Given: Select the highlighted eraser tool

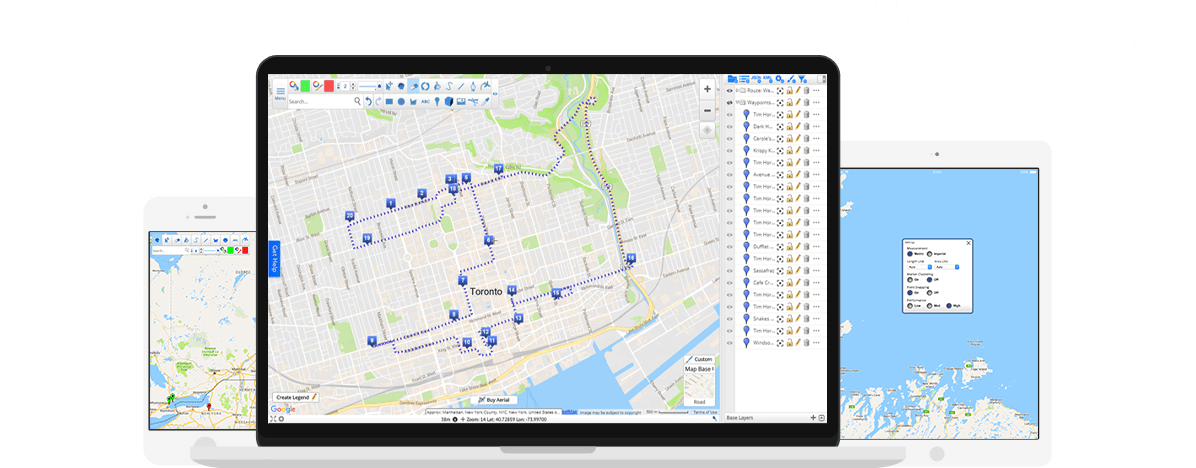Looking at the screenshot, I should coord(413,86).
